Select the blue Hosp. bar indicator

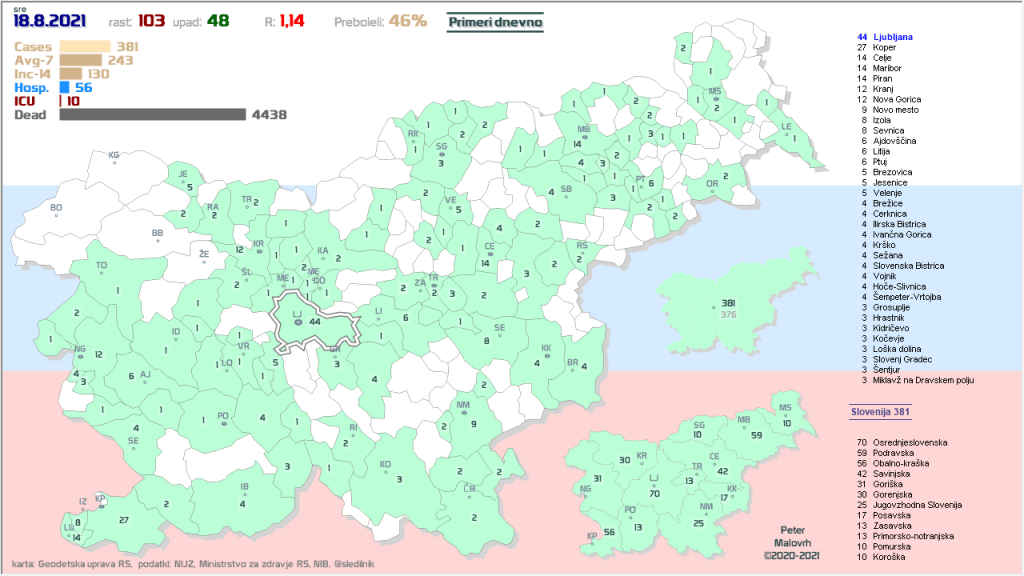coord(64,87)
